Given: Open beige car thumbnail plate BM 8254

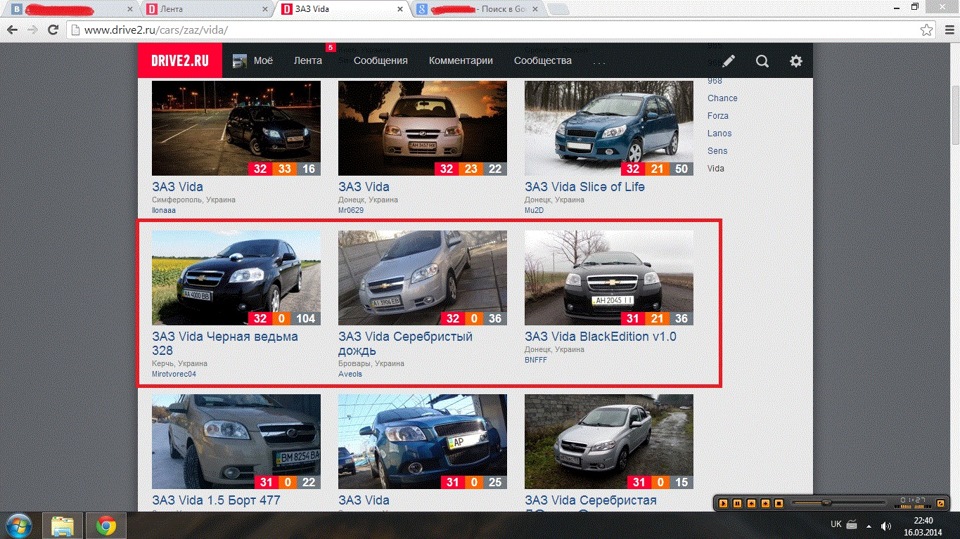Looking at the screenshot, I should click(236, 441).
